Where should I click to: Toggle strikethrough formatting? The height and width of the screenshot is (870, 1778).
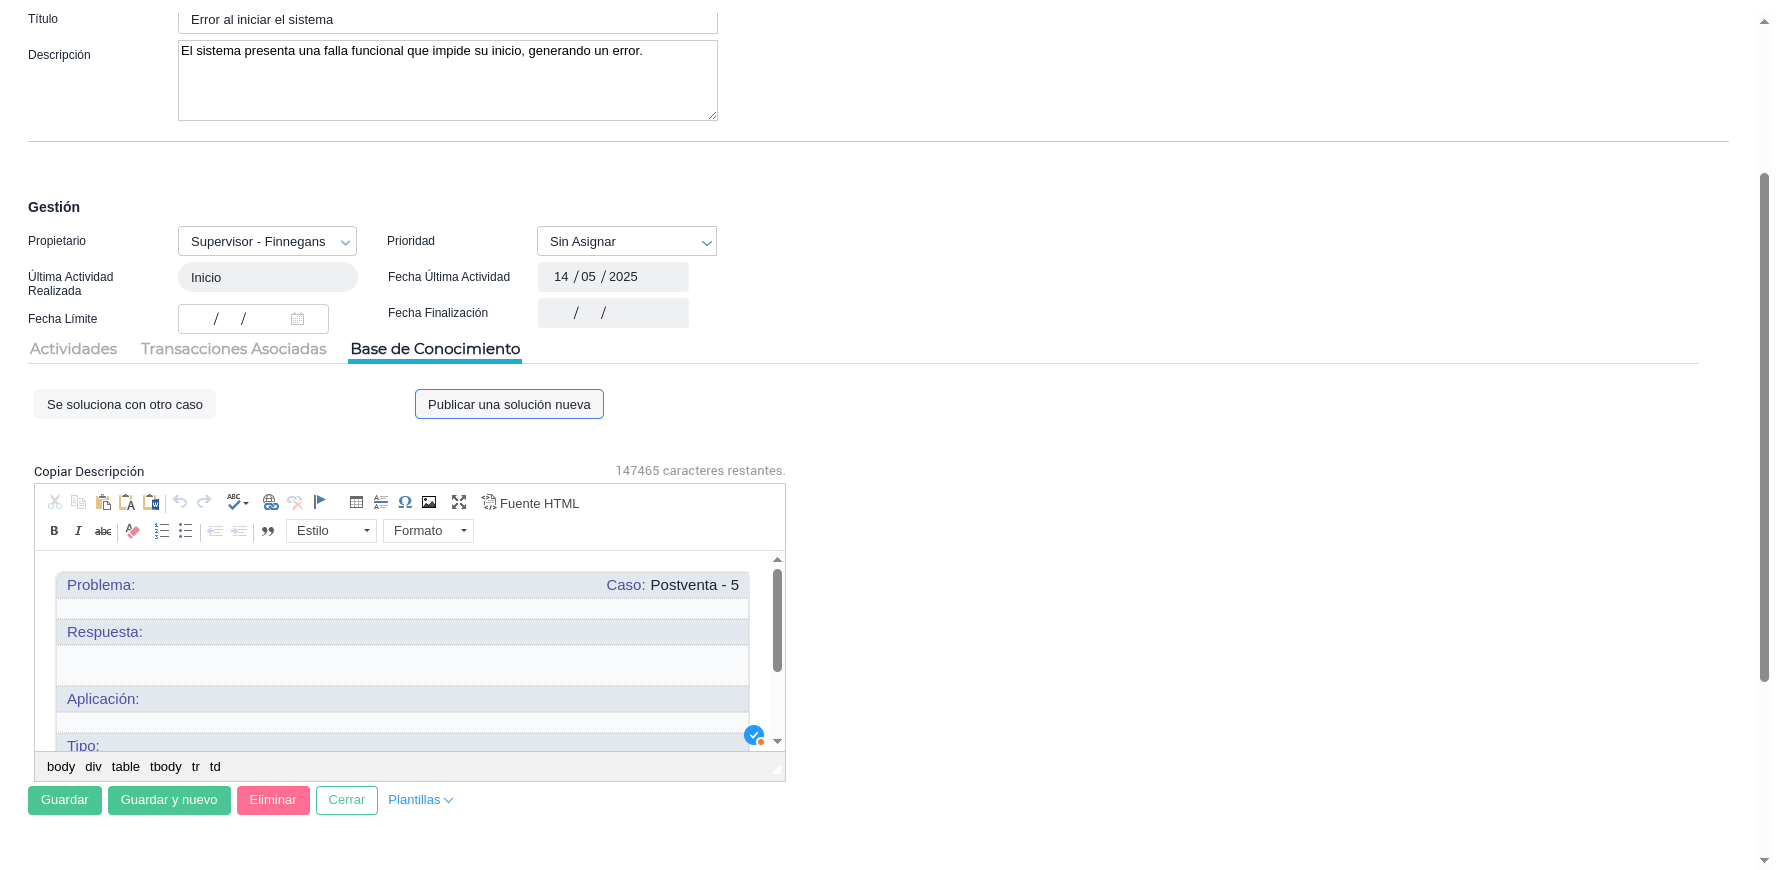click(103, 531)
